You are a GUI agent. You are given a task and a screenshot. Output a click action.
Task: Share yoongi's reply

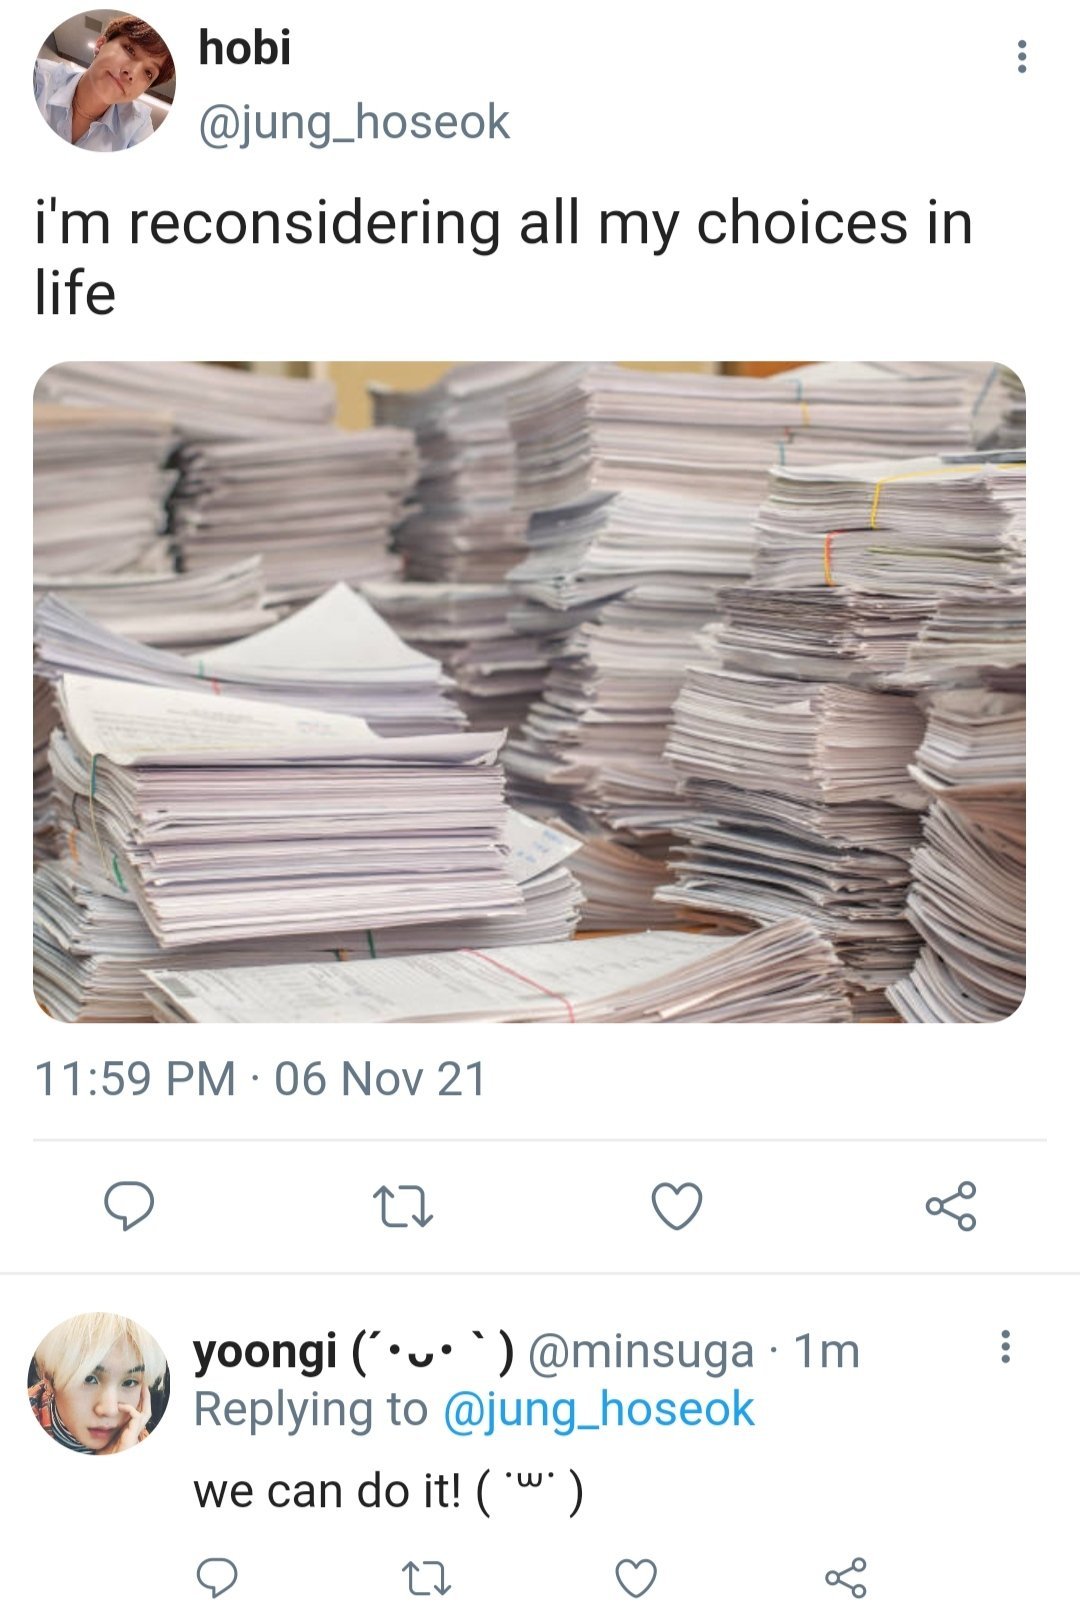[845, 1578]
